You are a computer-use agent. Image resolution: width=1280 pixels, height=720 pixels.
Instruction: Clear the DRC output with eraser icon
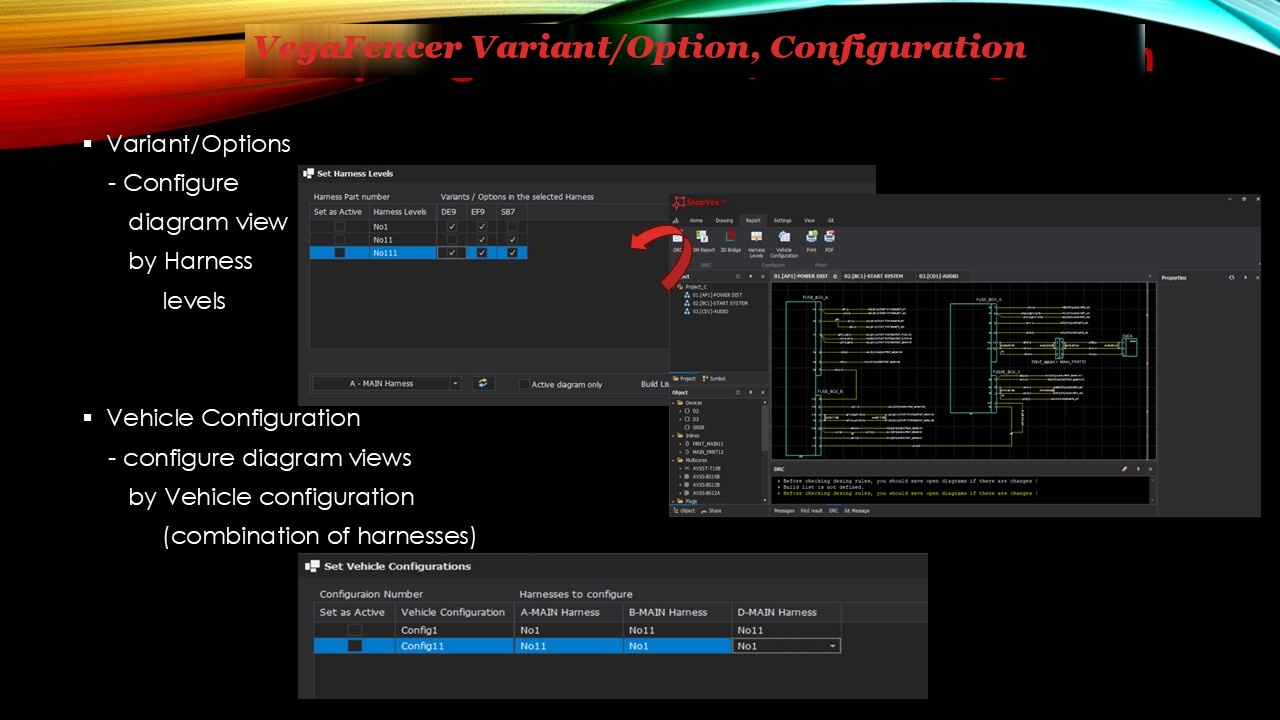click(1124, 468)
